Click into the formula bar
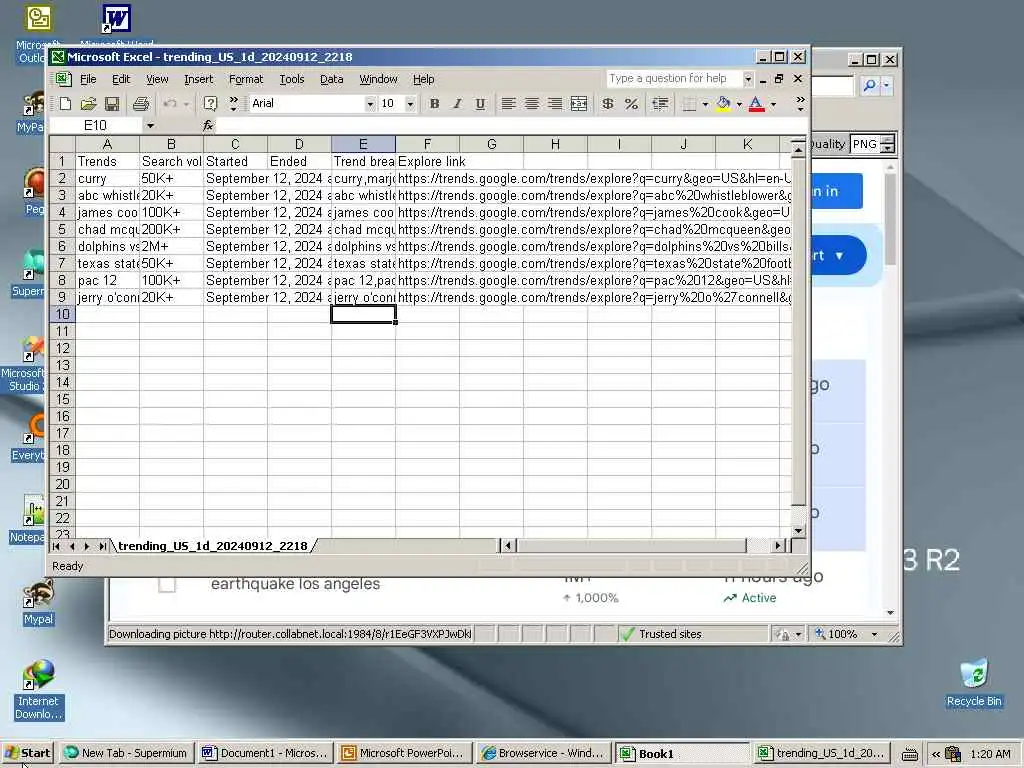Screen dimensions: 1024x768 (509, 125)
